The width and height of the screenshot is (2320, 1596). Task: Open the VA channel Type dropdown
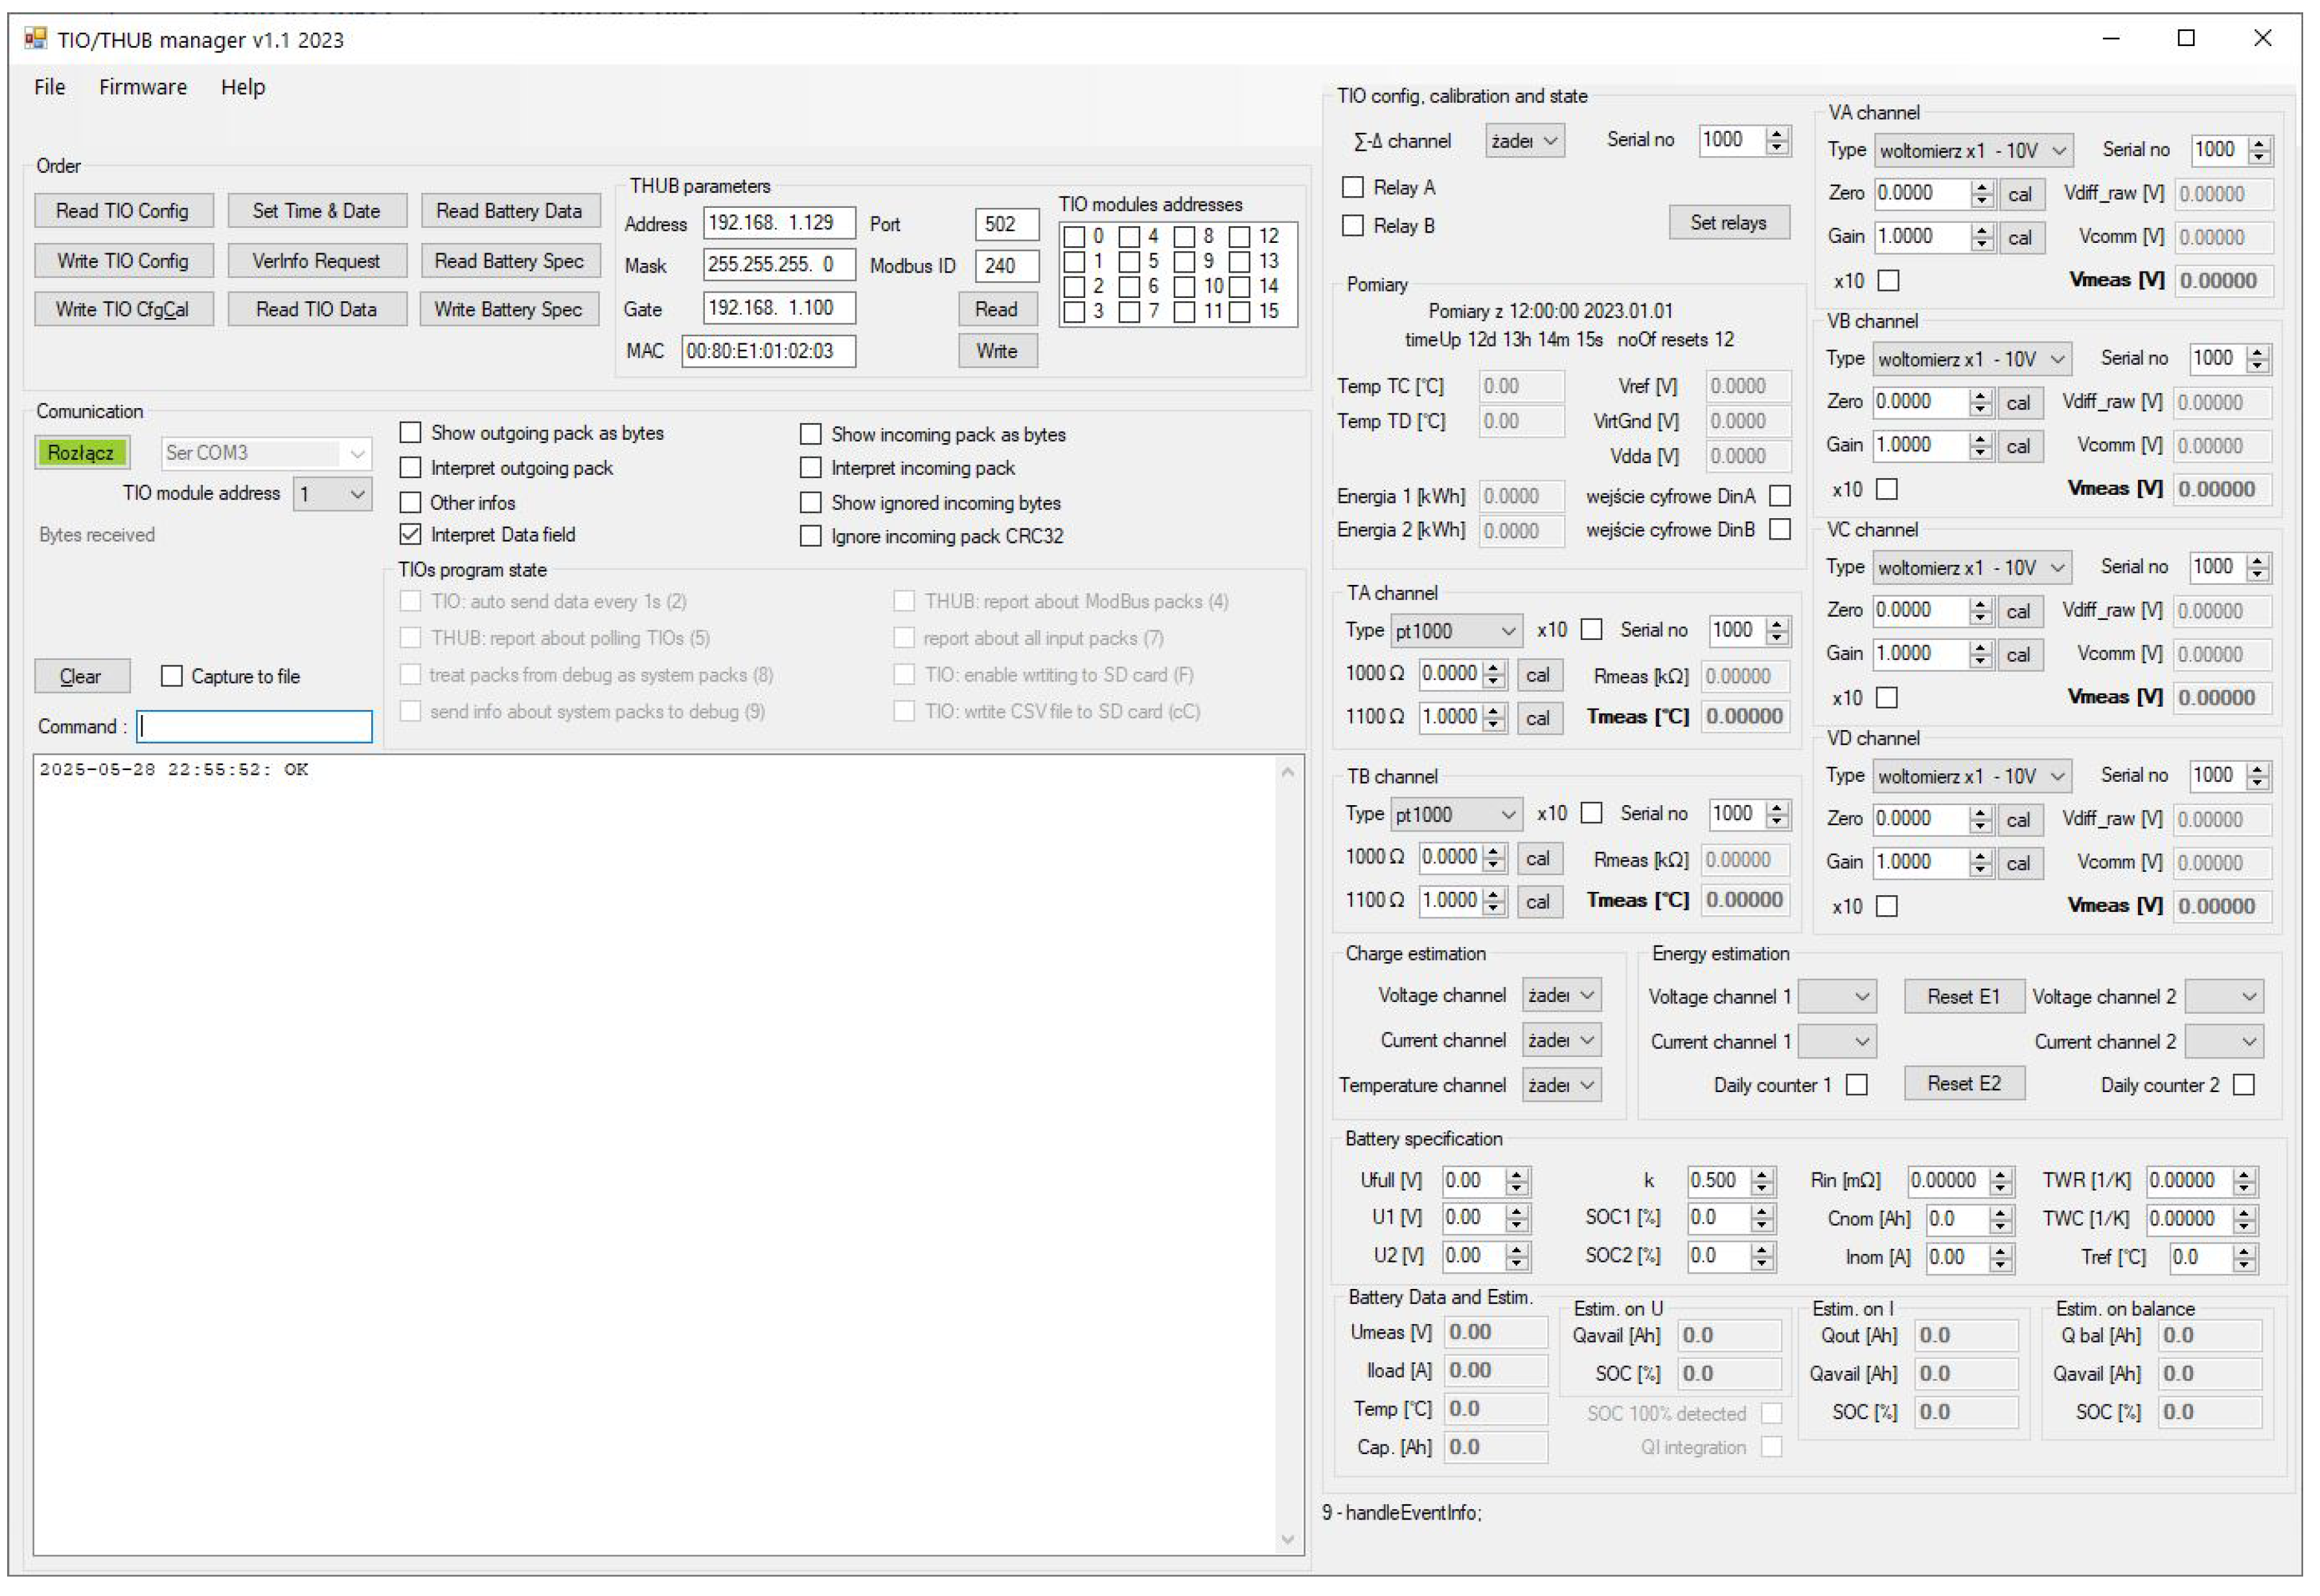(1974, 151)
